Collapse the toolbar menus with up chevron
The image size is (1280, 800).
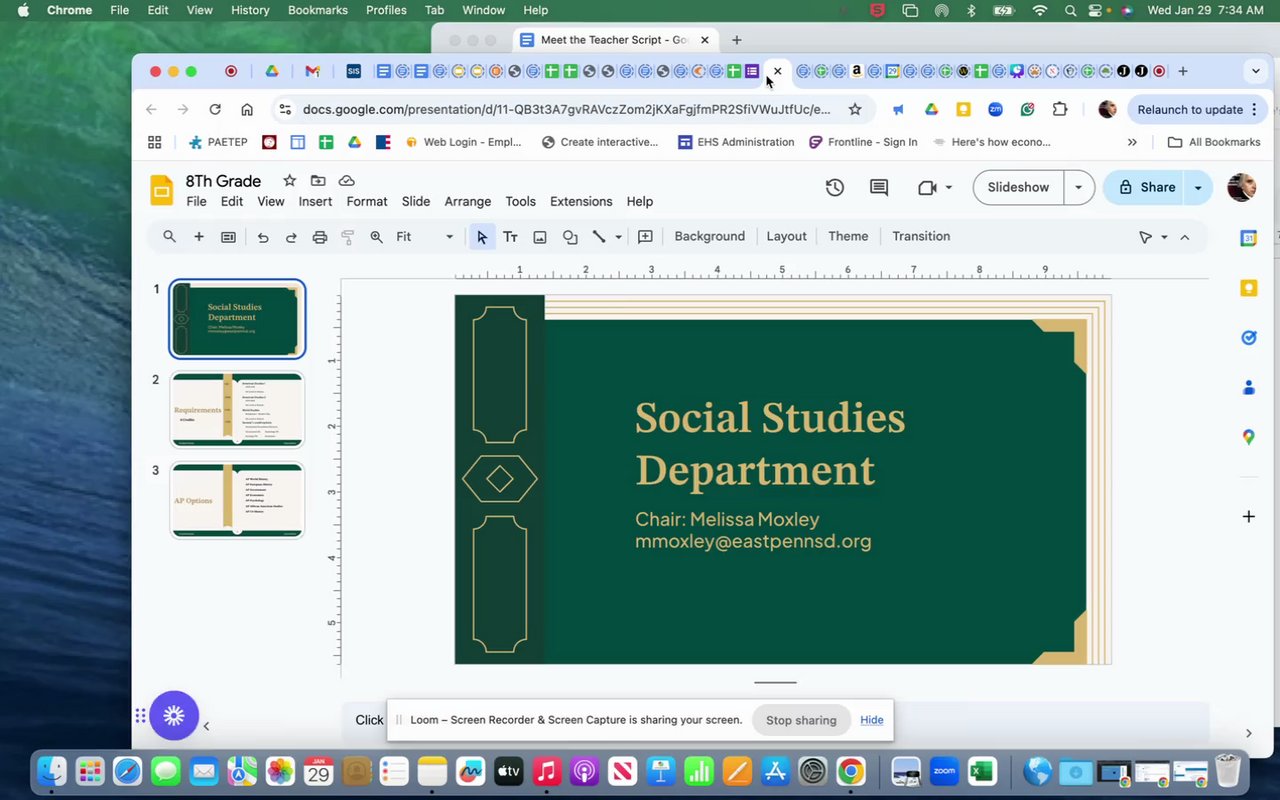tap(1185, 237)
